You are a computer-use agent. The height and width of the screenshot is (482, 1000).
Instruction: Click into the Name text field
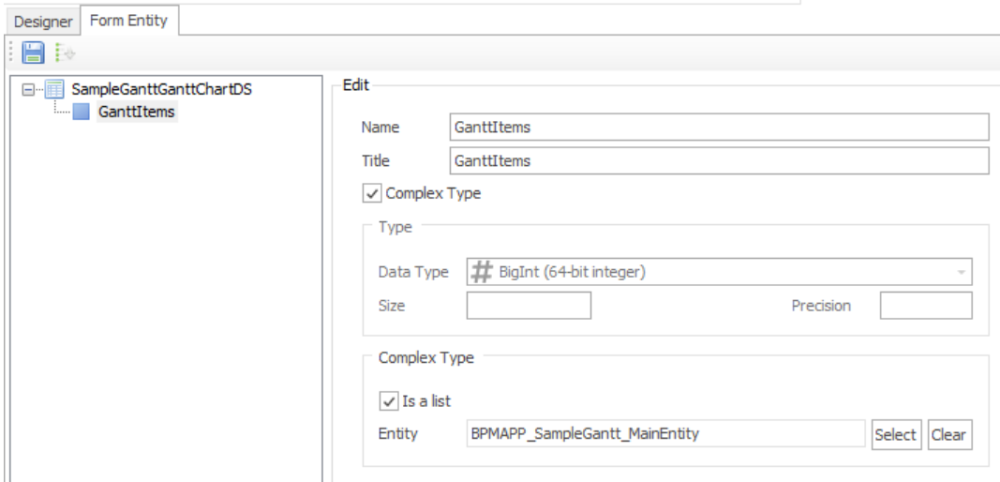[720, 128]
